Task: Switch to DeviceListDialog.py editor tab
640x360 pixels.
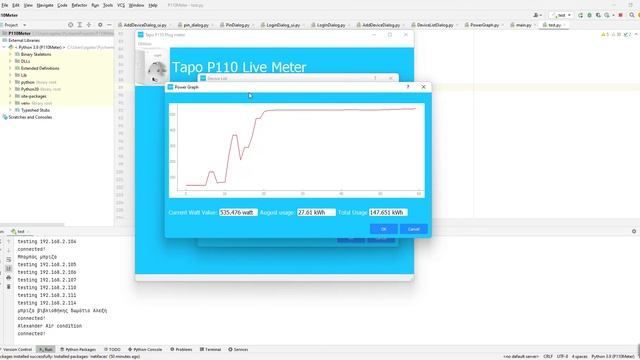Action: coord(434,25)
